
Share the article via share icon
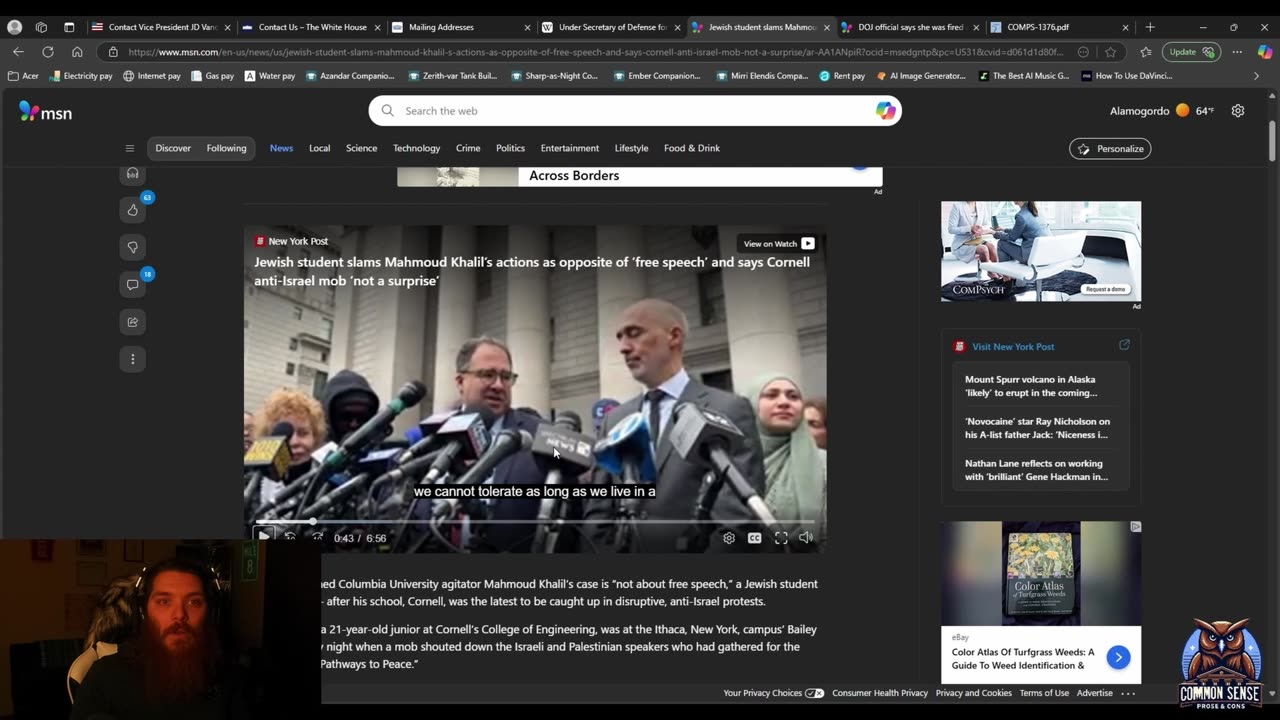(132, 322)
